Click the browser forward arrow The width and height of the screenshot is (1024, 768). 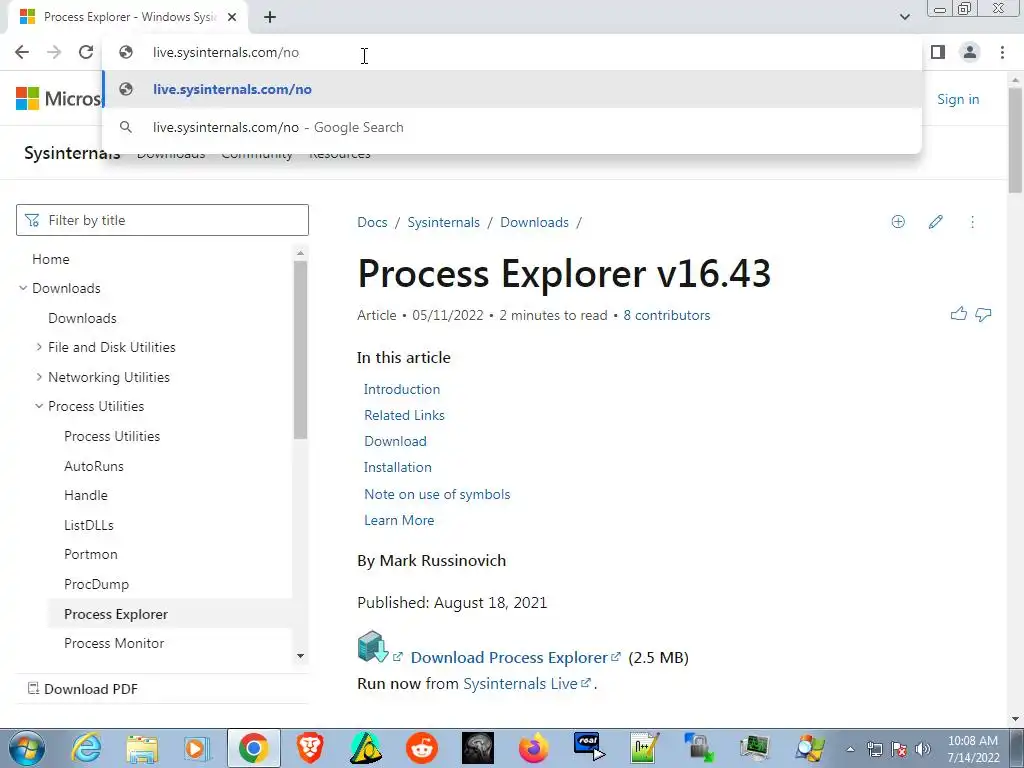[x=54, y=52]
